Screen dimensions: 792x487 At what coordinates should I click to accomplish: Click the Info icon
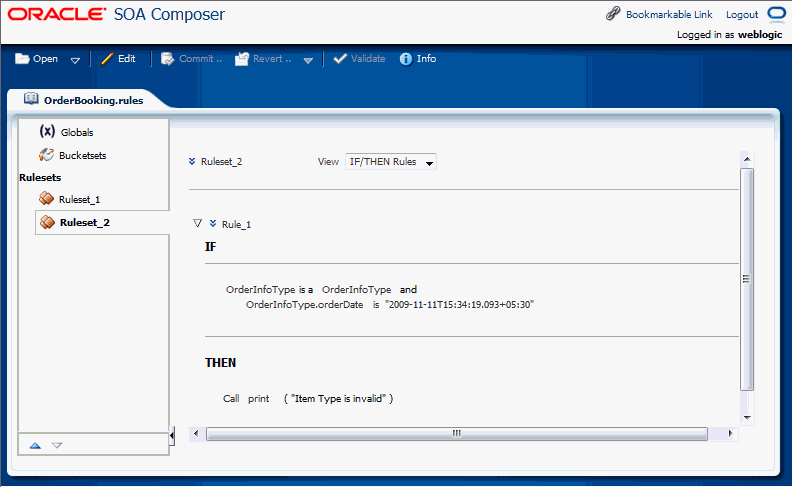(406, 59)
